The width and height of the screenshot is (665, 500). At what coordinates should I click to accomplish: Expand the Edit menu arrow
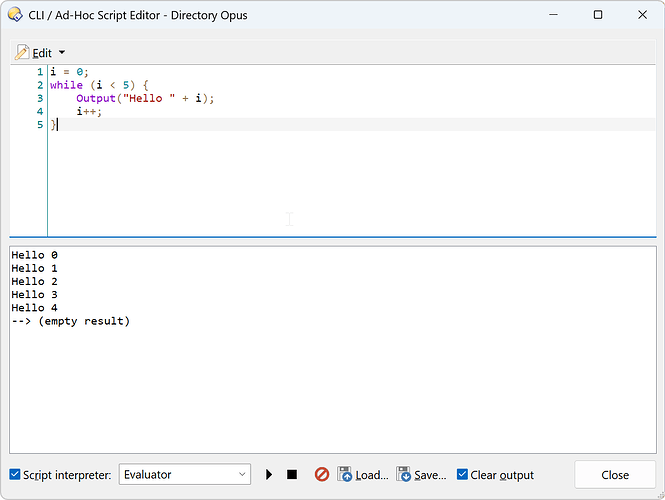click(x=62, y=52)
